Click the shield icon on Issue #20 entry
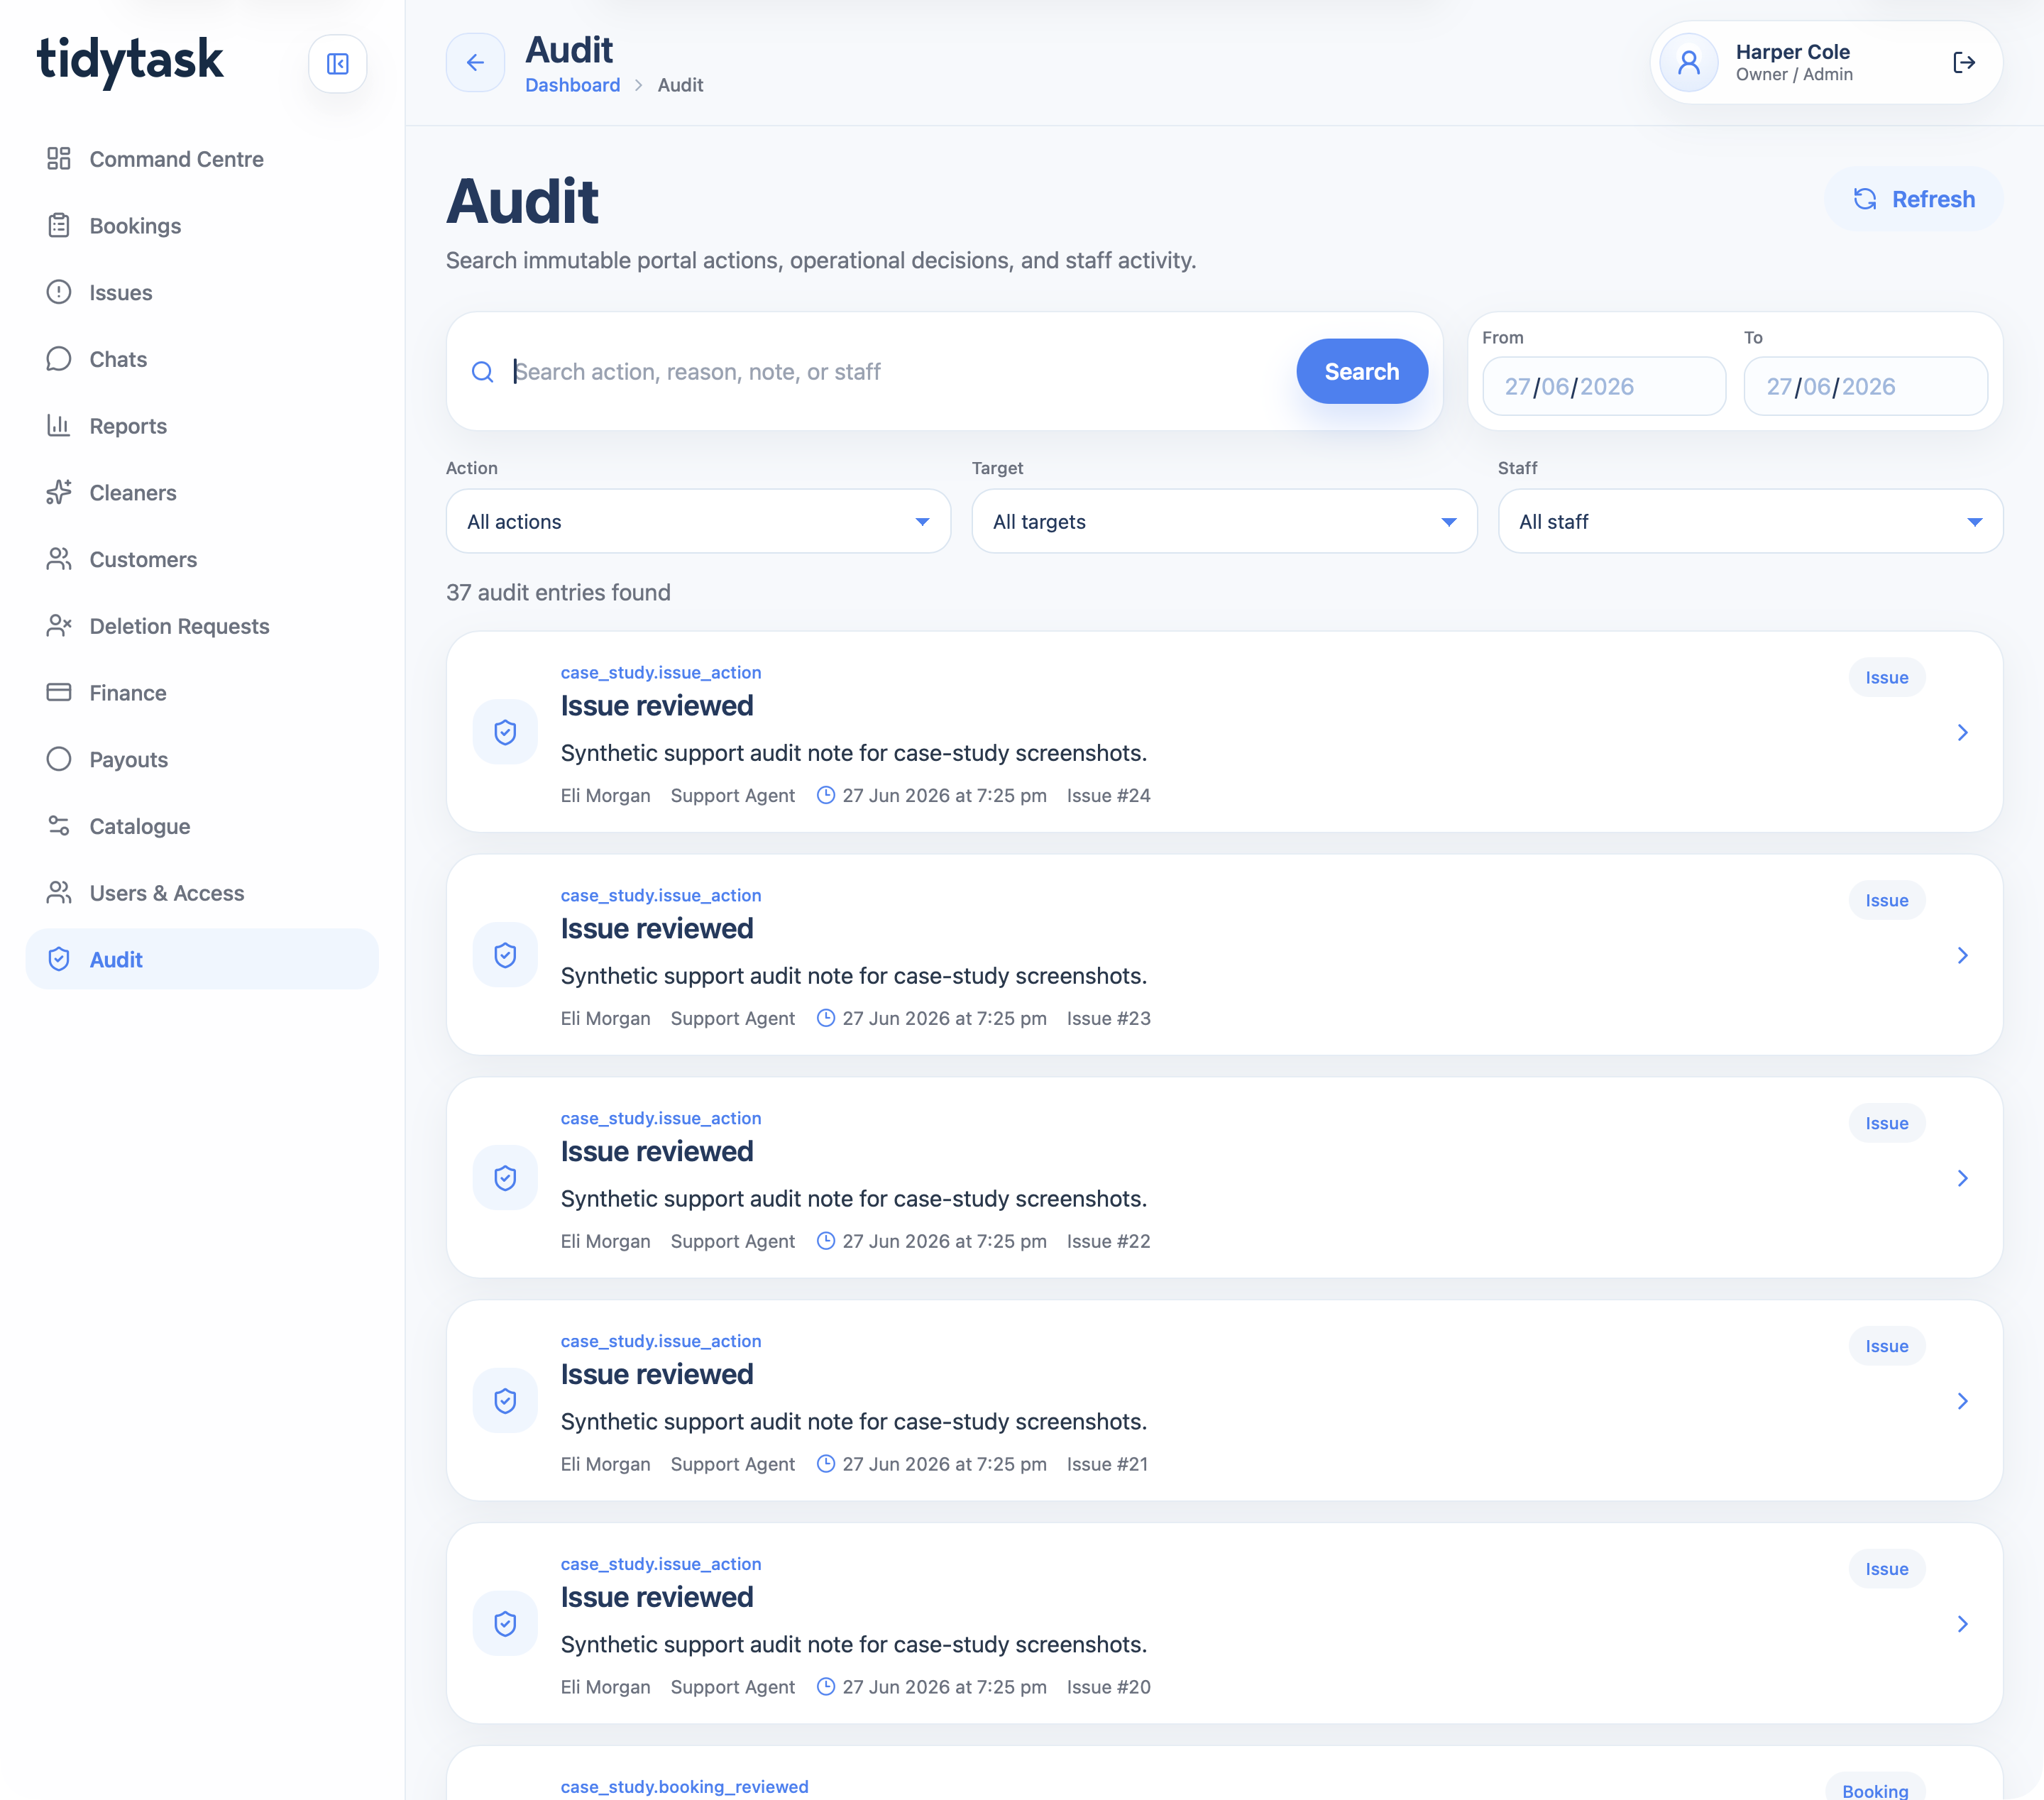The height and width of the screenshot is (1800, 2044). point(505,1624)
